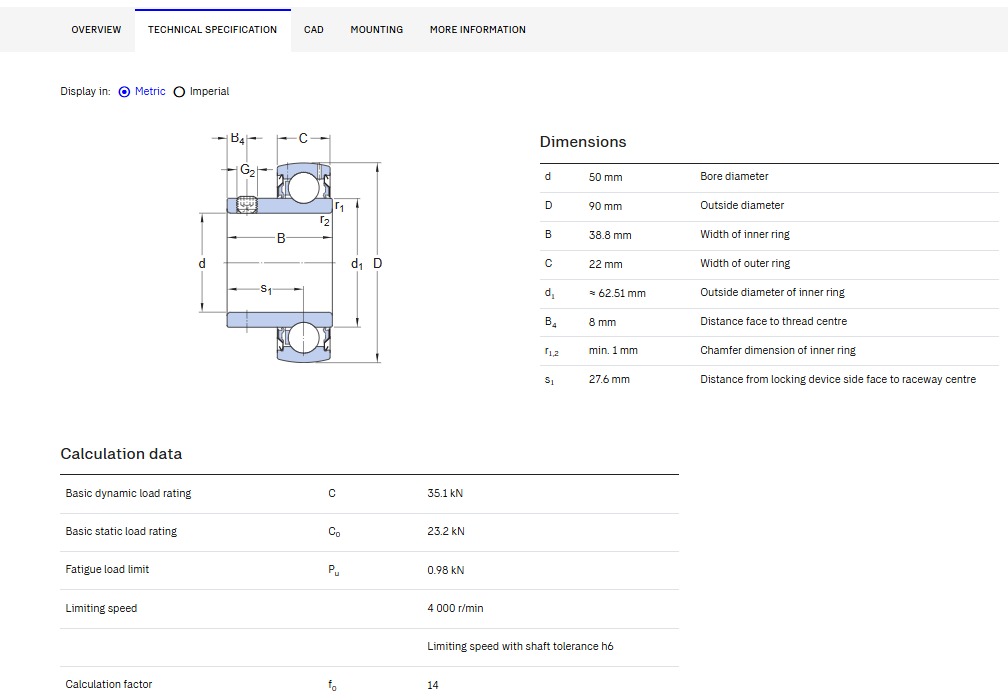Click the '23.2 kN' value
The height and width of the screenshot is (698, 1008).
[x=446, y=532]
